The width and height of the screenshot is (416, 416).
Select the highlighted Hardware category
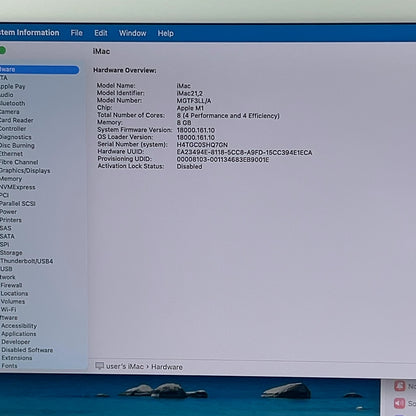point(39,69)
